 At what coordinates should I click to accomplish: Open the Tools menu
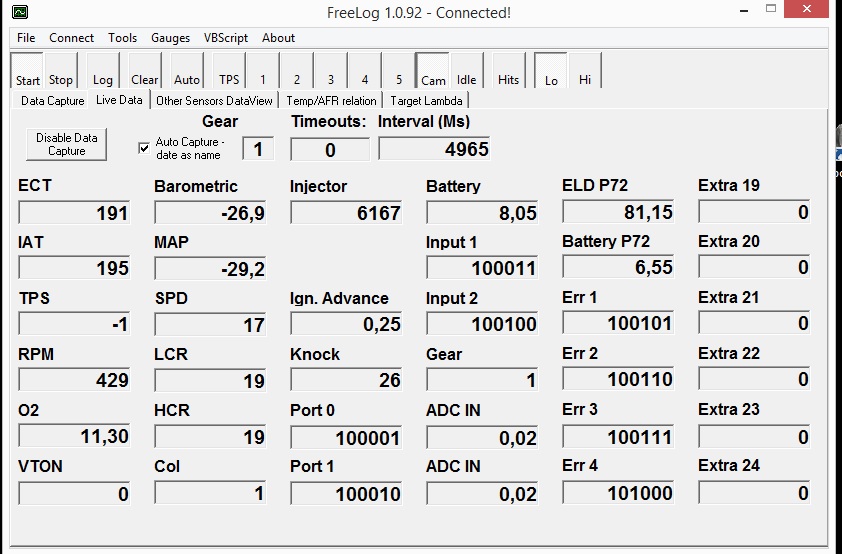coord(122,38)
